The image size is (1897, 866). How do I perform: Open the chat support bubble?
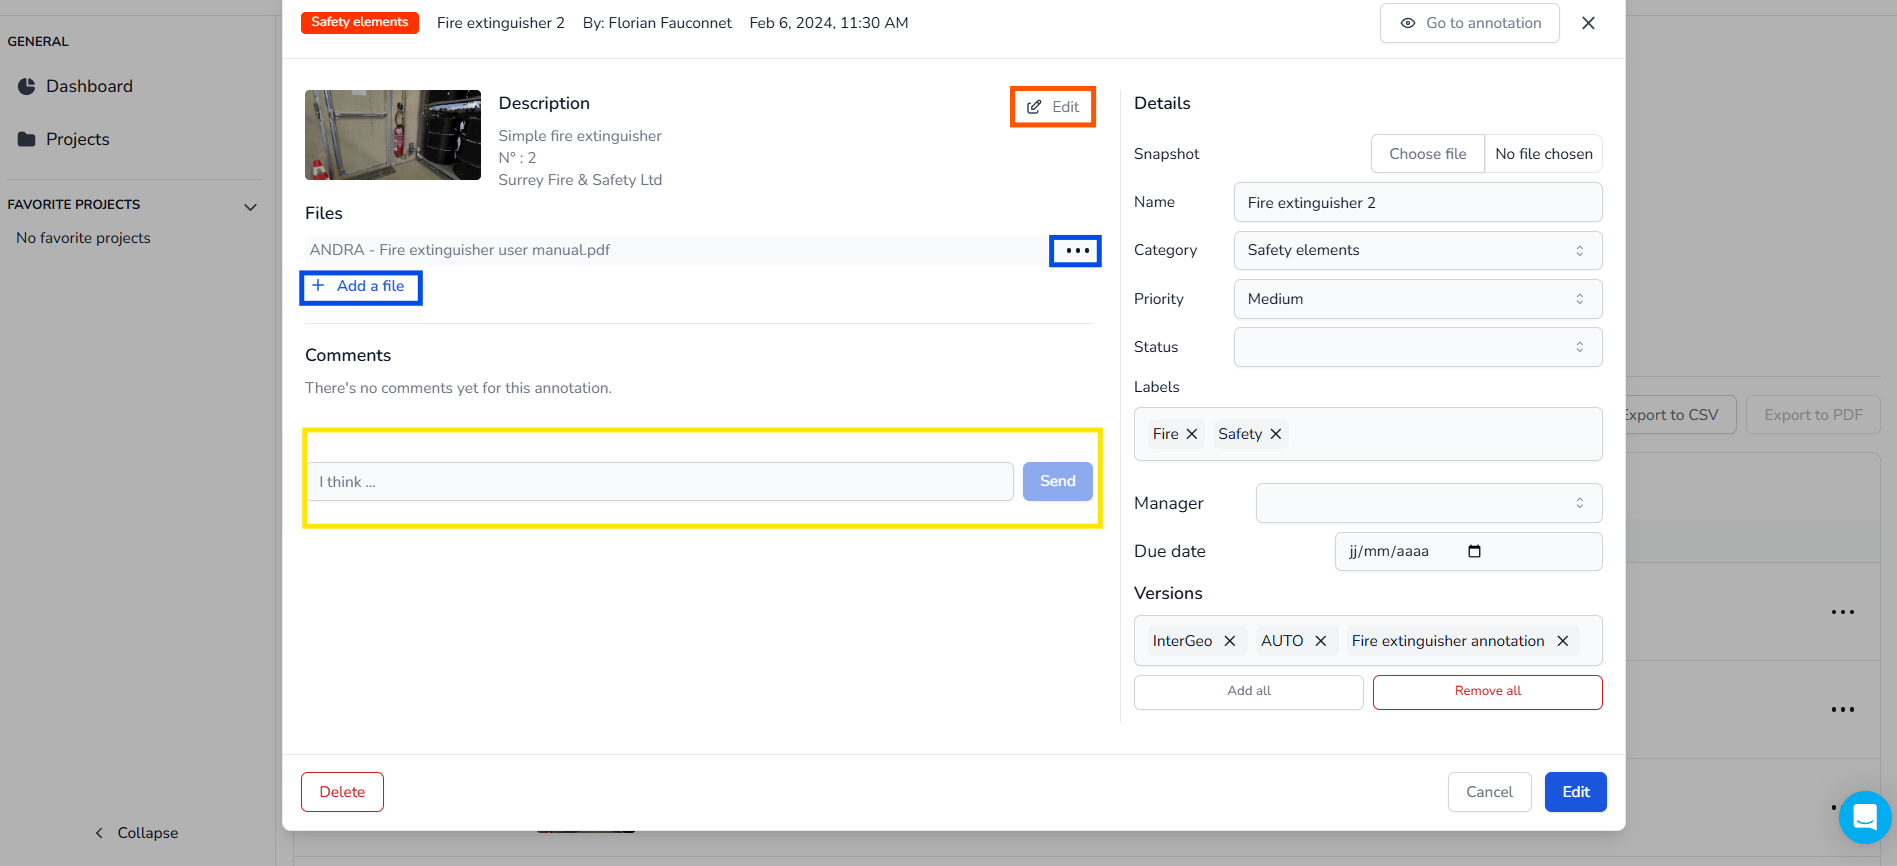click(1864, 817)
